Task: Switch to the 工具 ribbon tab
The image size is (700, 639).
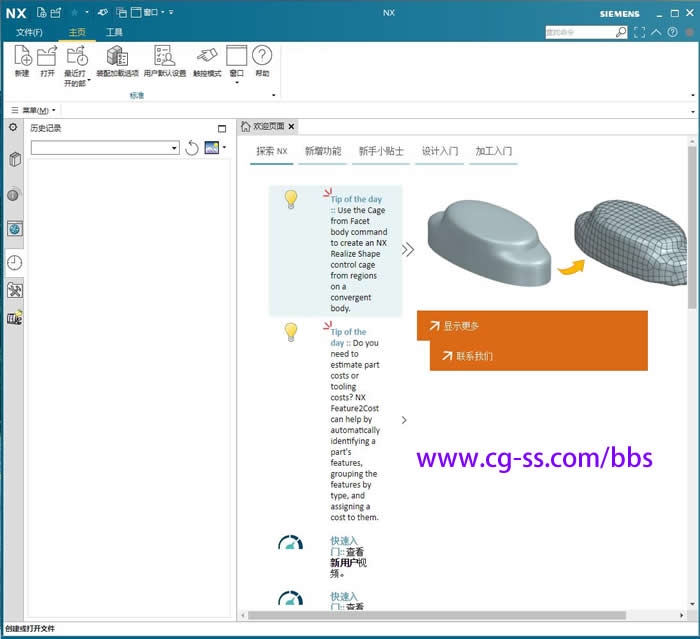Action: point(115,32)
